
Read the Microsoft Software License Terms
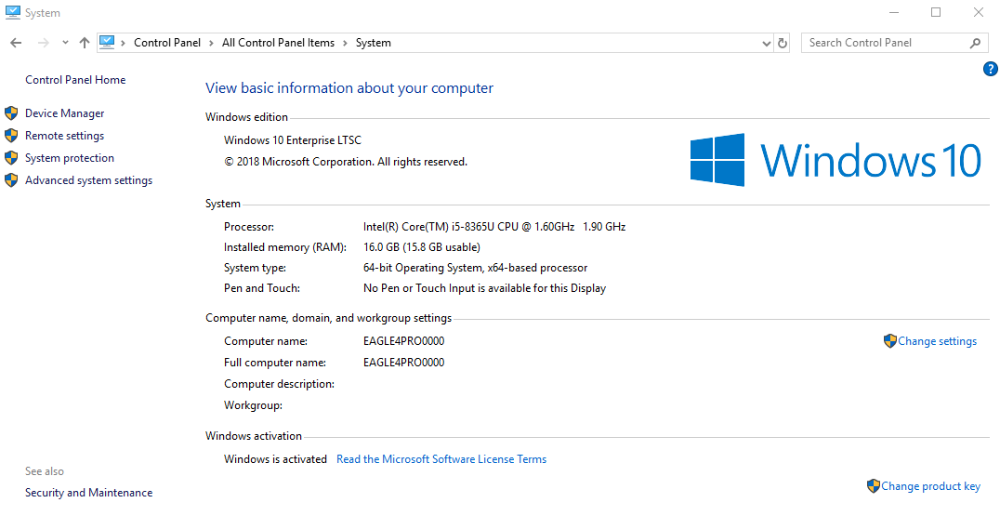[x=441, y=459]
